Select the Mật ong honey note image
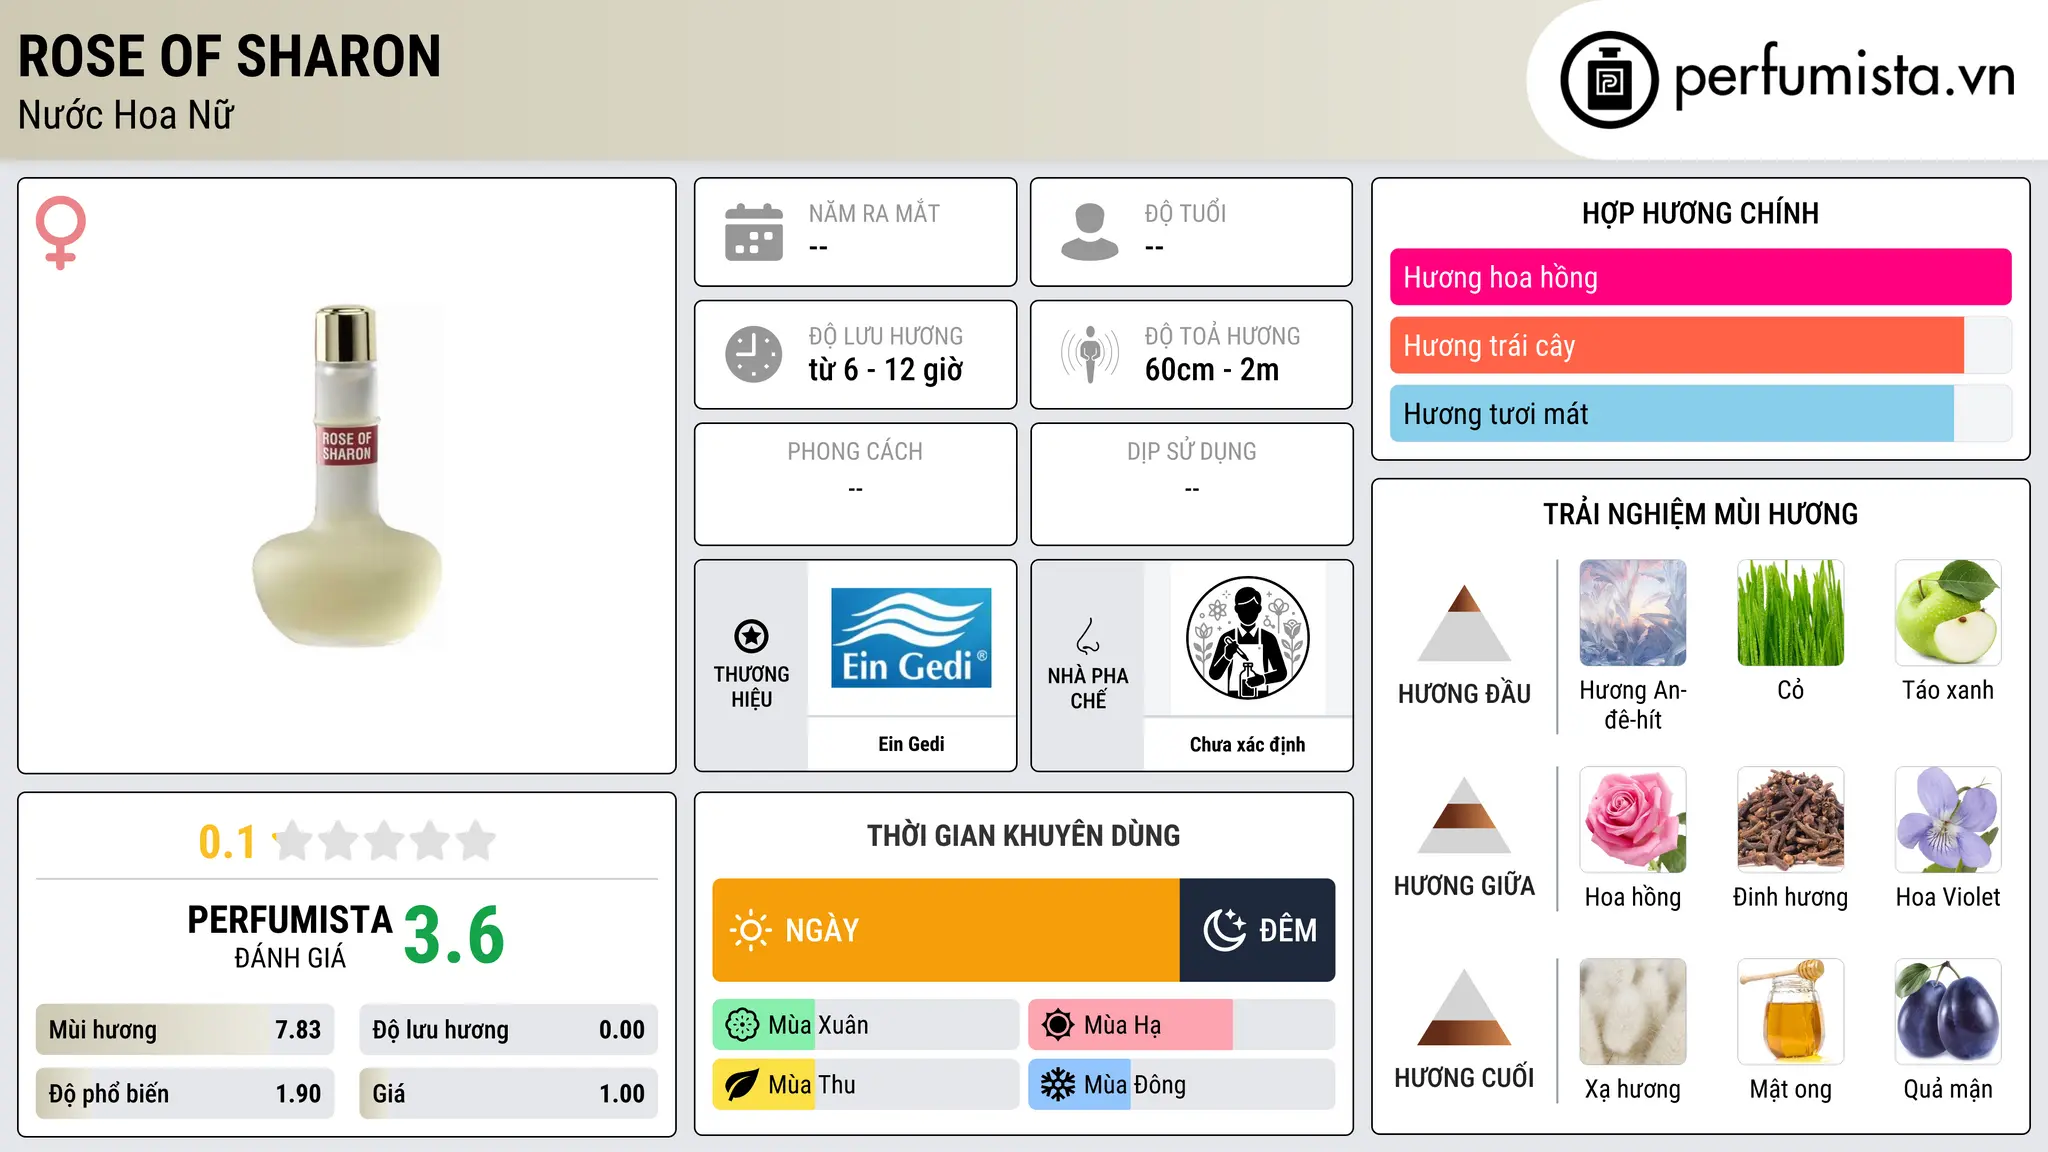2048x1152 pixels. (1790, 1012)
